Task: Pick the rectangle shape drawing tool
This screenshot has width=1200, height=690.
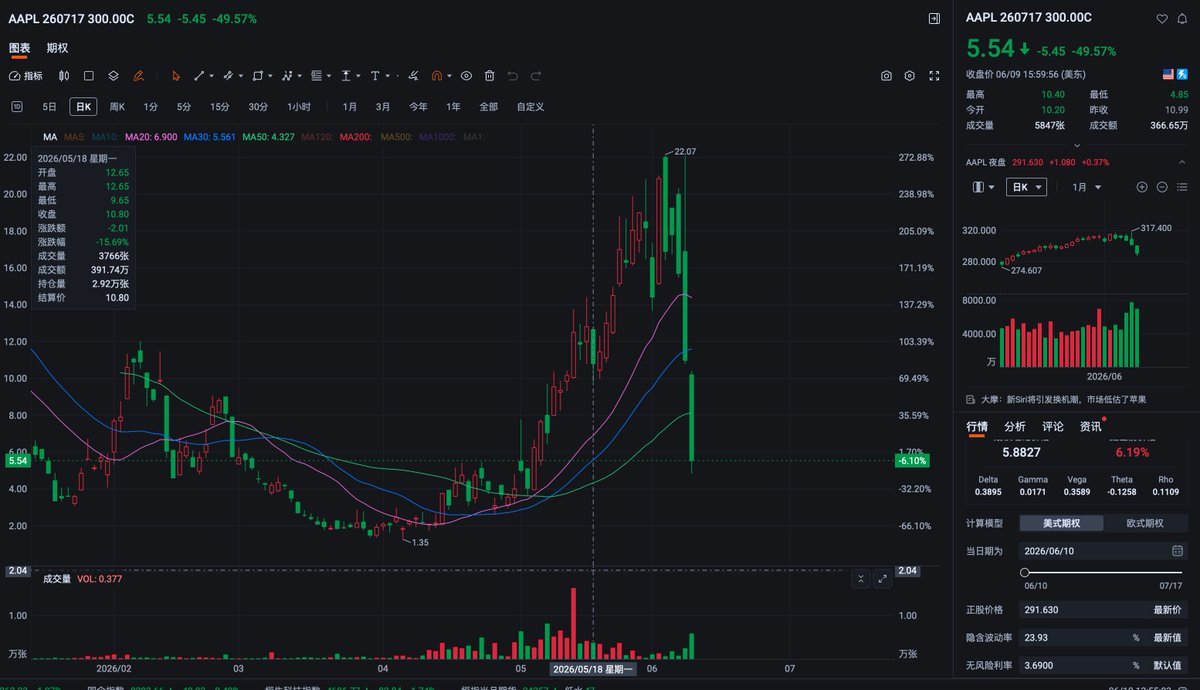Action: point(257,76)
